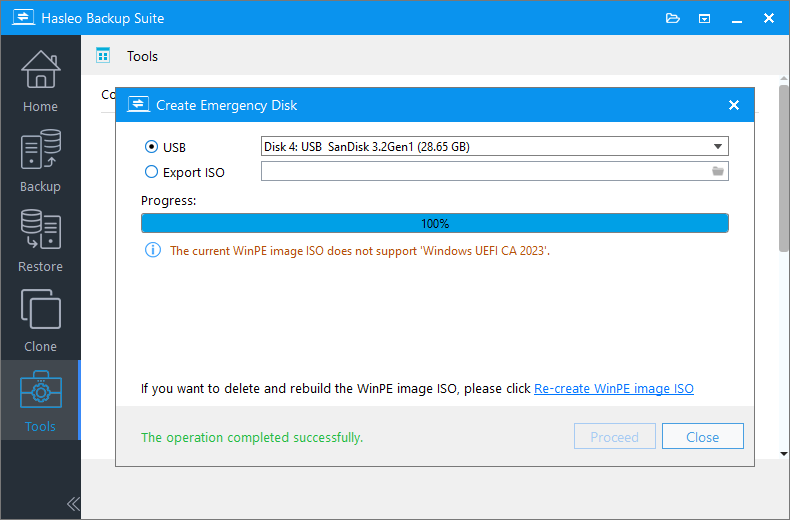The image size is (790, 520).
Task: Click the Close button in the dialog
Action: 702,436
